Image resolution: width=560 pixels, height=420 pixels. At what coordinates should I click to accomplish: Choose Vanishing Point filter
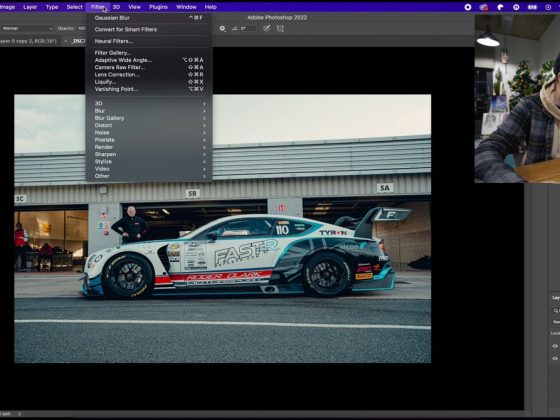[149, 89]
